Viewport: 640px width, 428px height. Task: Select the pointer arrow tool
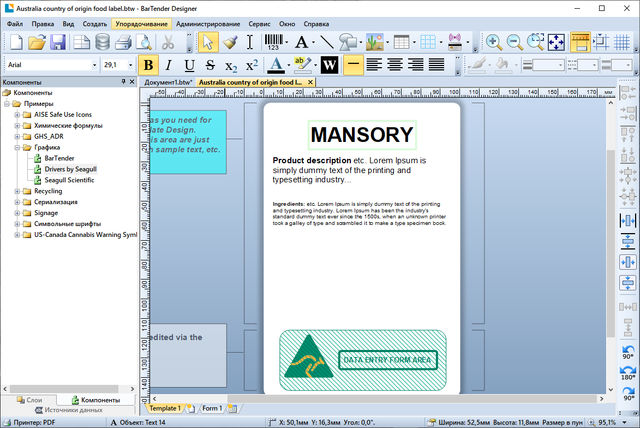click(208, 42)
